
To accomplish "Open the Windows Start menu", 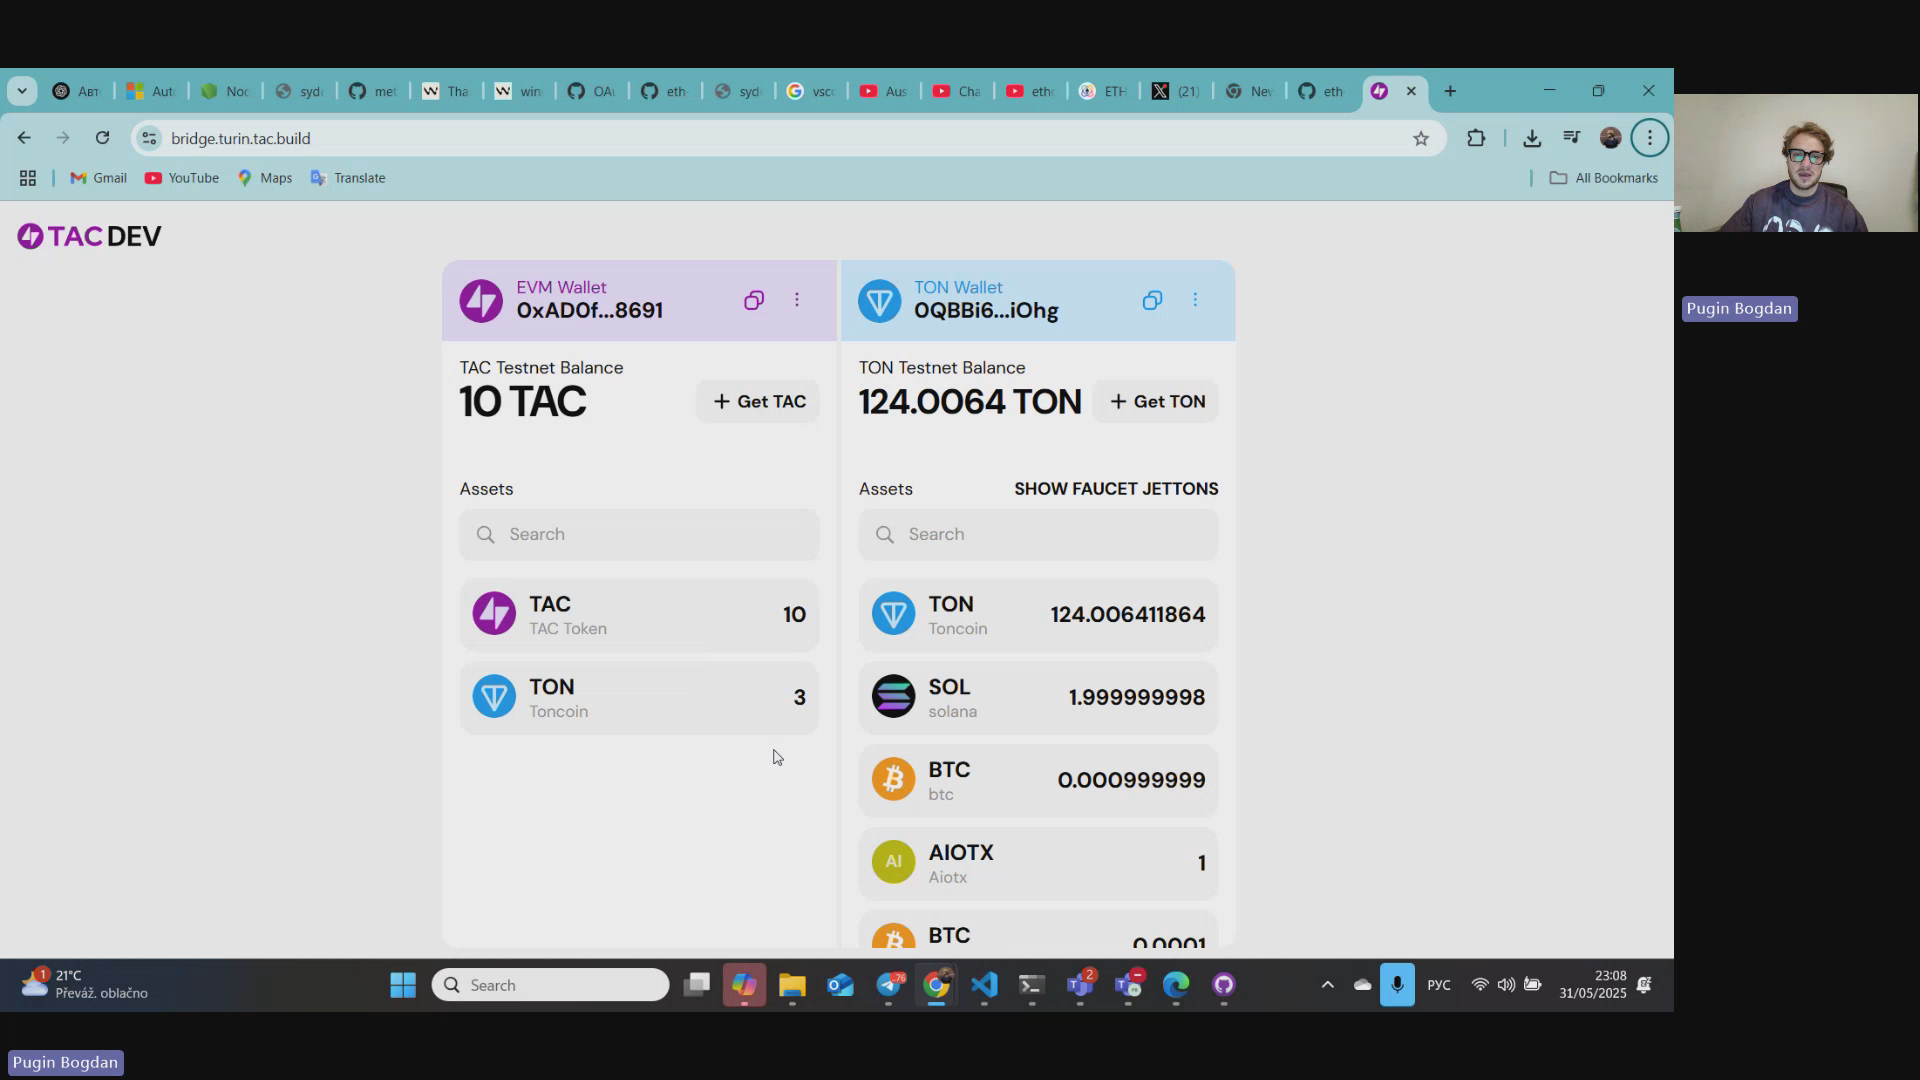I will 403,985.
